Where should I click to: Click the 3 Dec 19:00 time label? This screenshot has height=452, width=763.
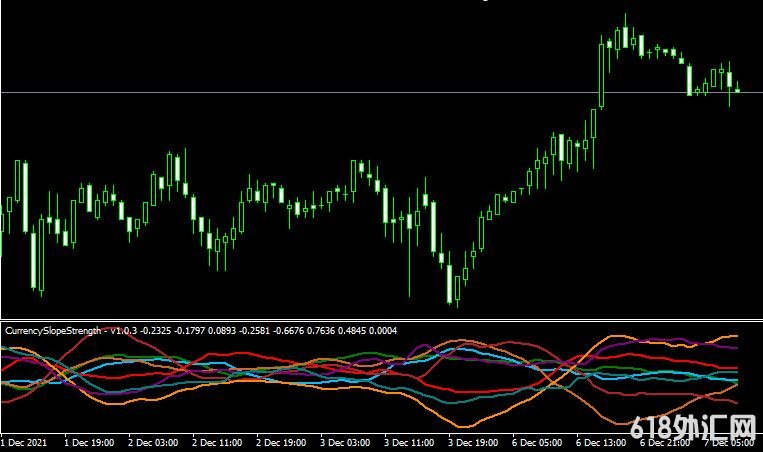point(473,443)
